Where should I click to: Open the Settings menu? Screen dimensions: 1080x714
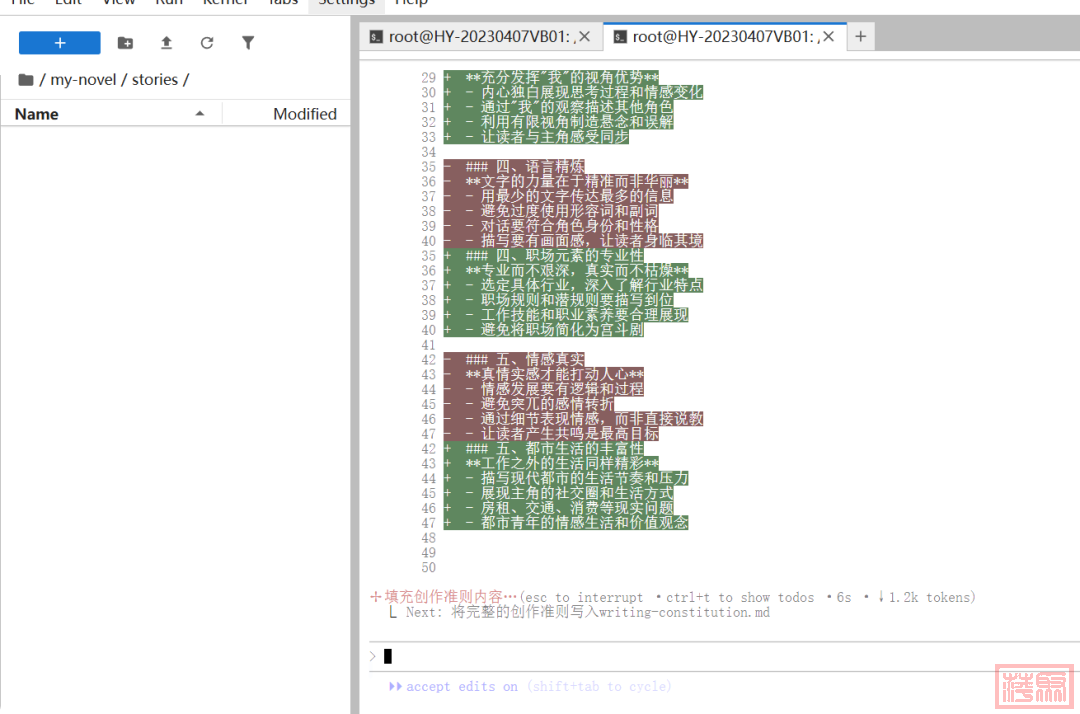(346, 3)
